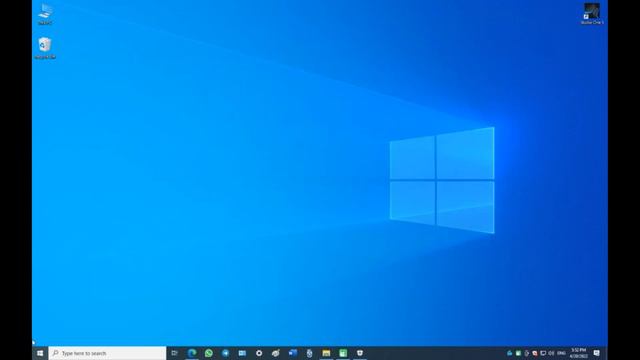640x360 pixels.
Task: Open the Word icon on the taskbar
Action: click(293, 353)
